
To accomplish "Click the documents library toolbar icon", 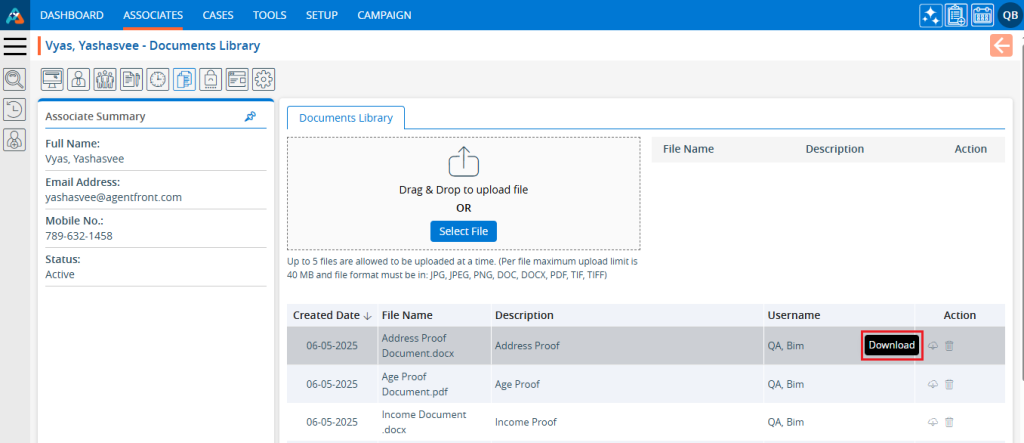I will (x=184, y=79).
